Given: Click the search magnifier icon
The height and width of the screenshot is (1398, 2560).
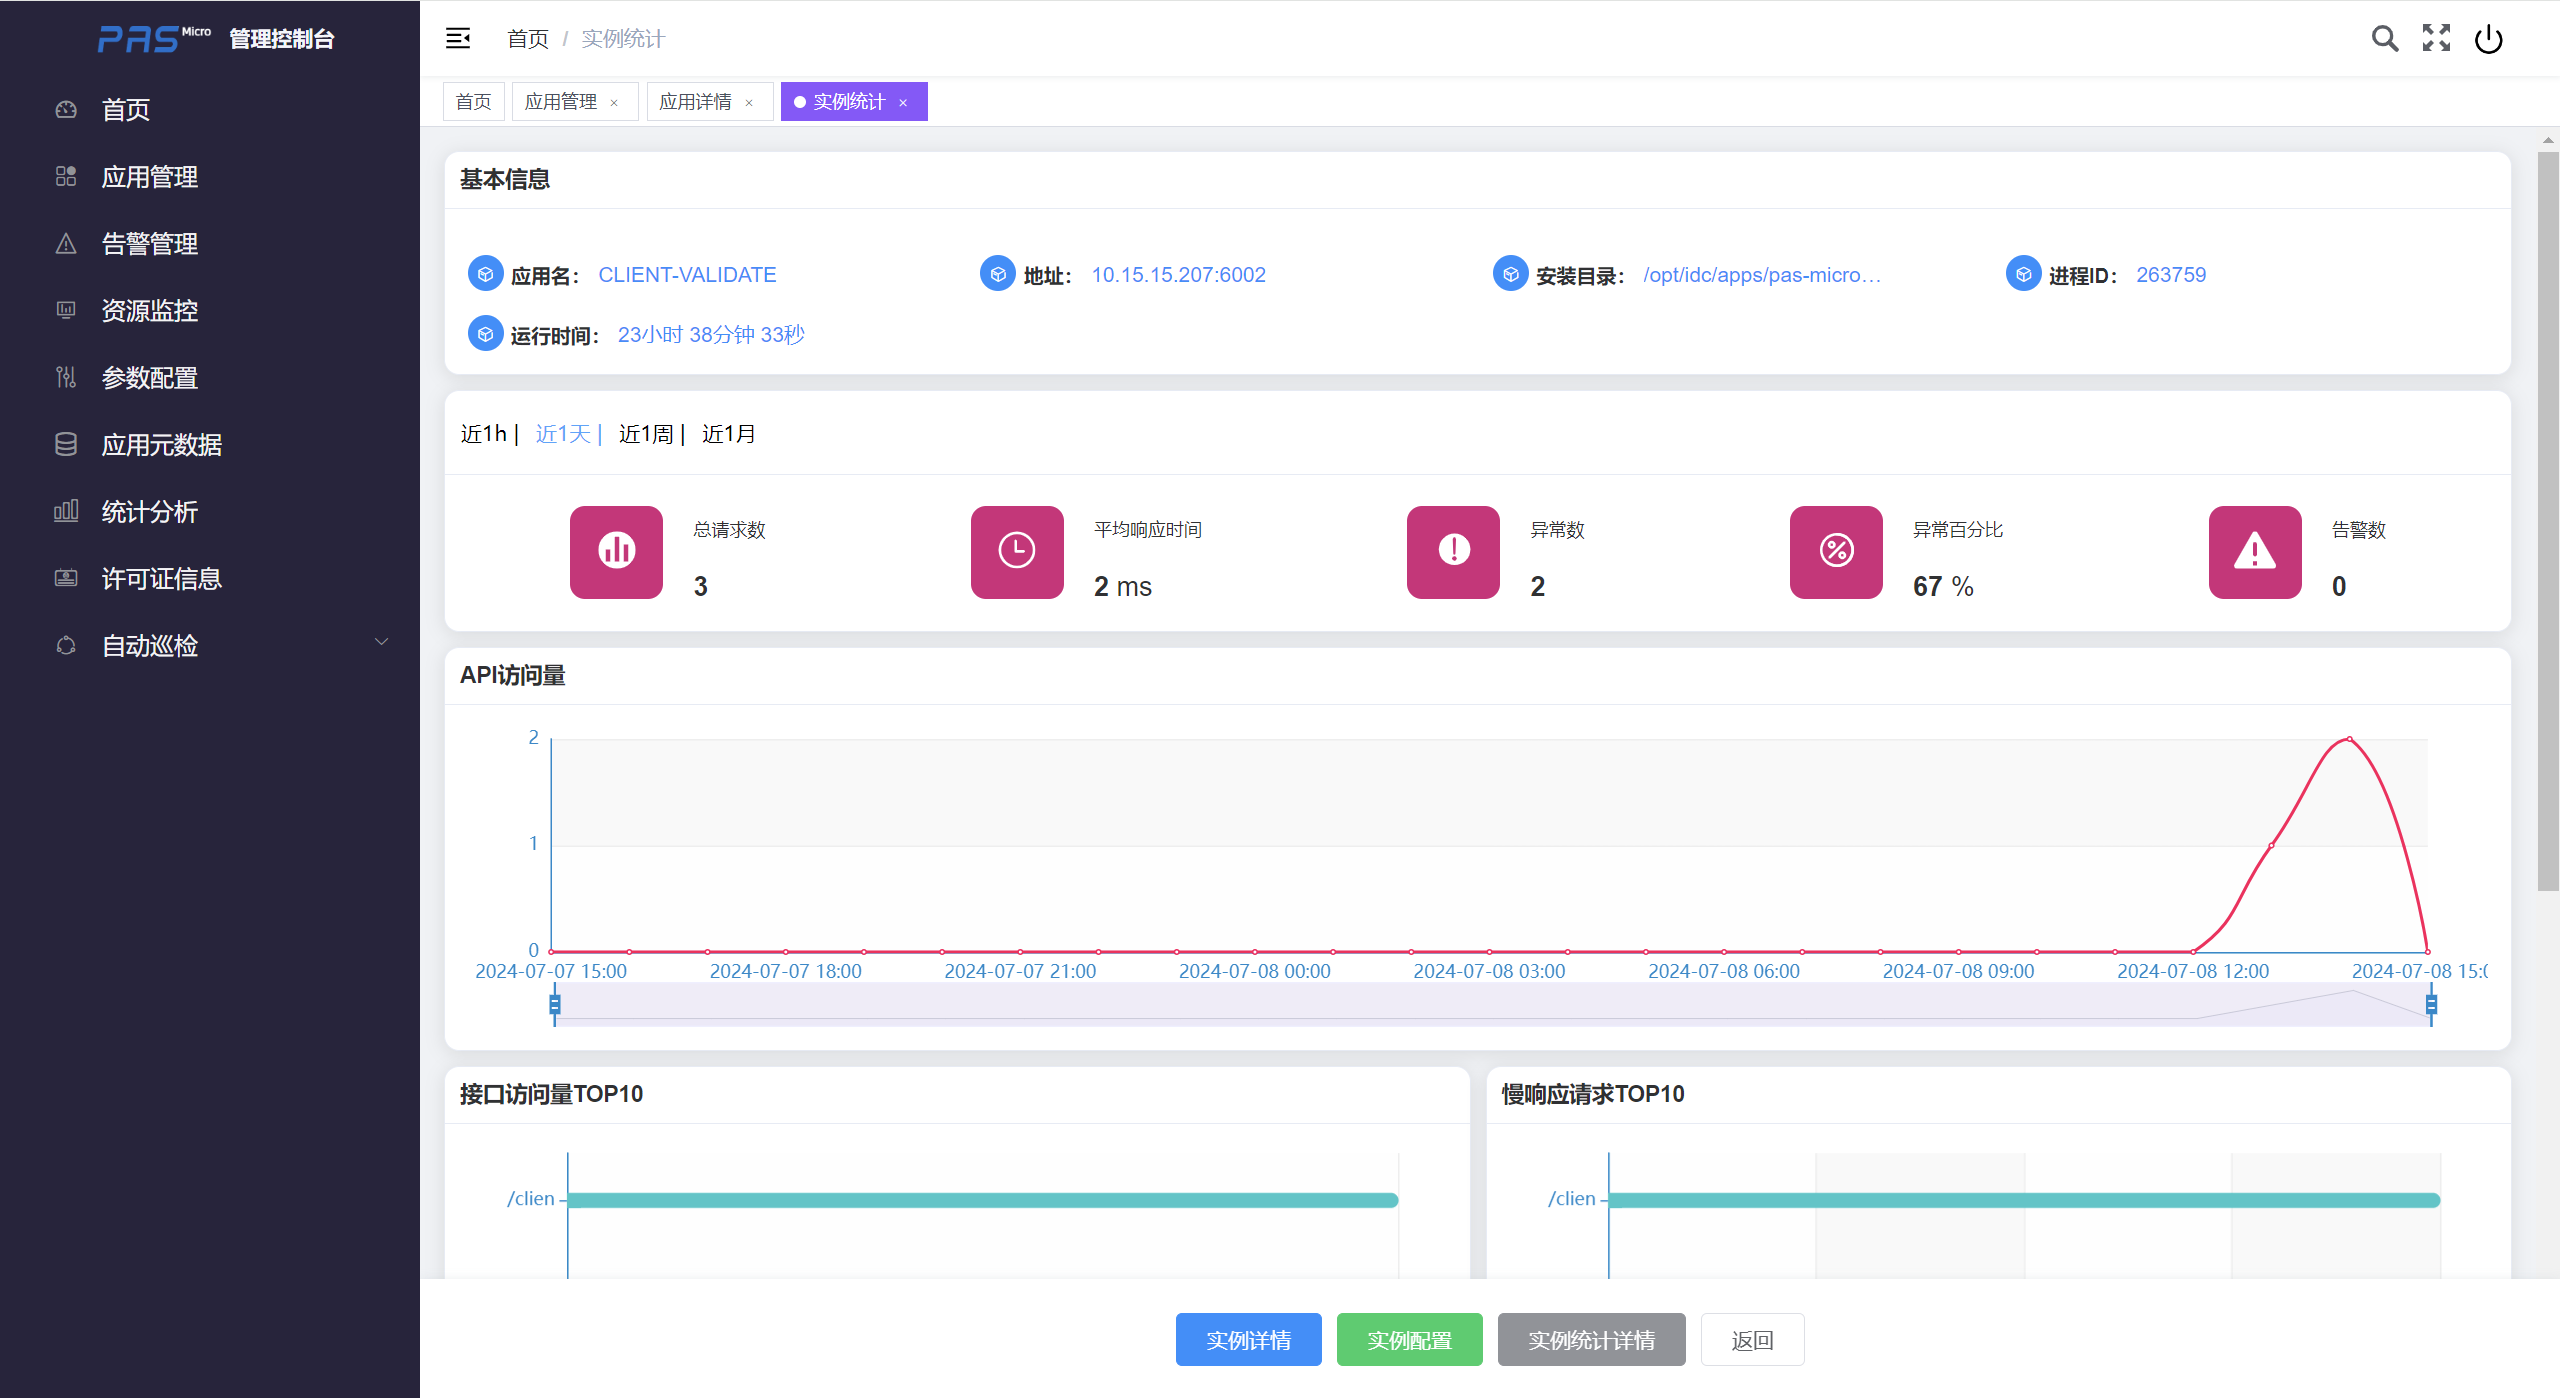Looking at the screenshot, I should click(x=2384, y=39).
